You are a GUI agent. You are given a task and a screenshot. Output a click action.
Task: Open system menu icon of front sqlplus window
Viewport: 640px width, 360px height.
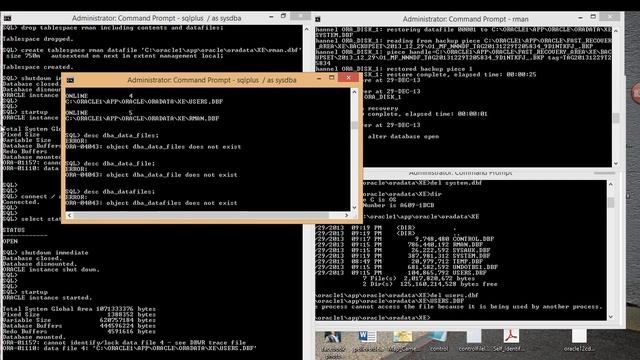pyautogui.click(x=71, y=80)
